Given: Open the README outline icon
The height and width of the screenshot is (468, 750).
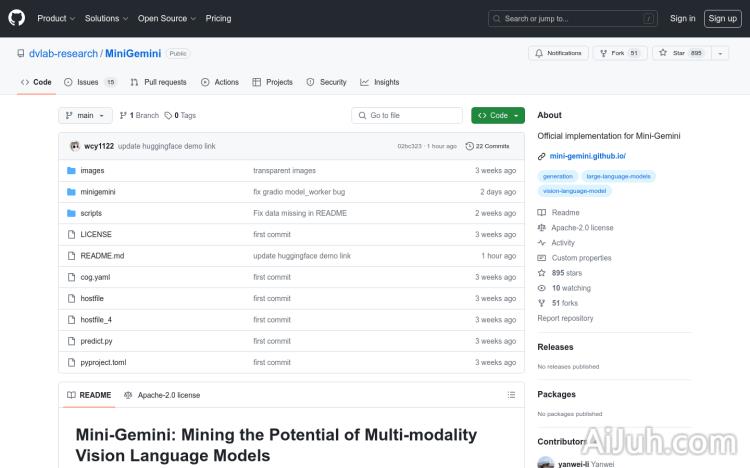Looking at the screenshot, I should click(511, 395).
